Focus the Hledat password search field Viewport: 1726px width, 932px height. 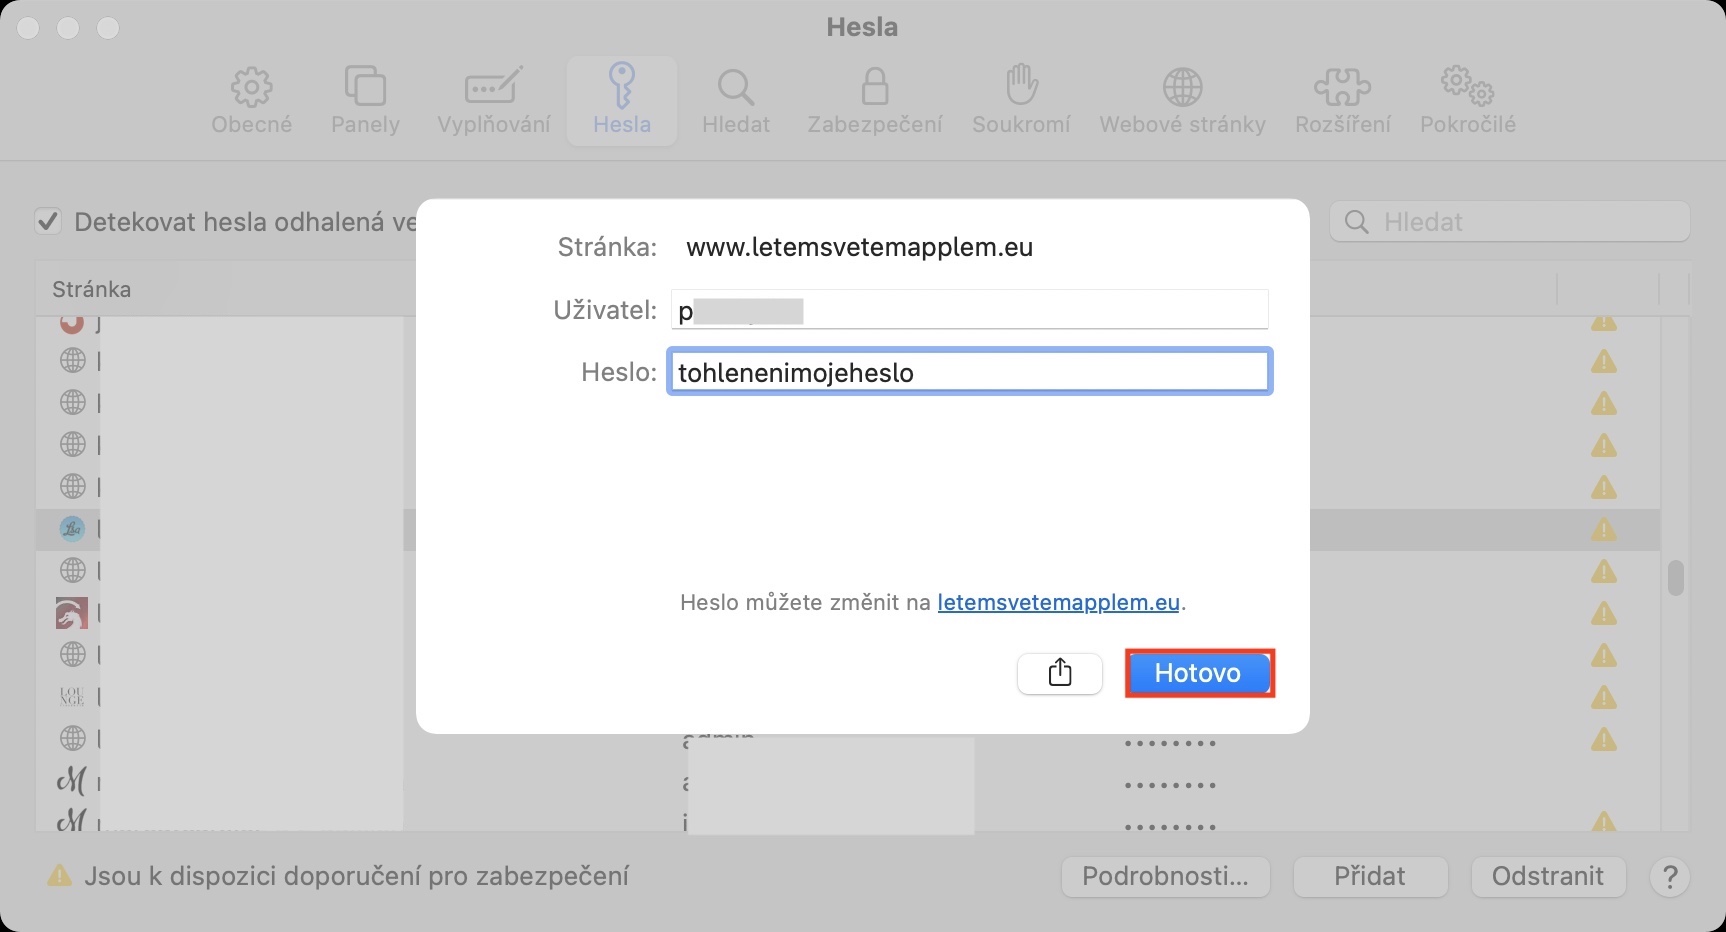[1509, 222]
